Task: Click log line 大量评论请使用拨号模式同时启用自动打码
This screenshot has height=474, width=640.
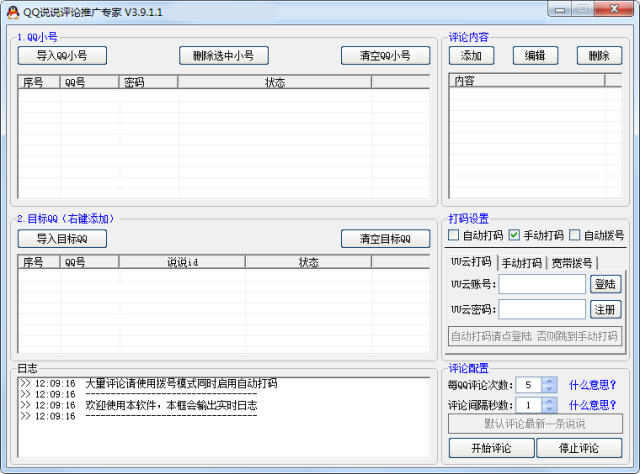Action: pyautogui.click(x=181, y=383)
